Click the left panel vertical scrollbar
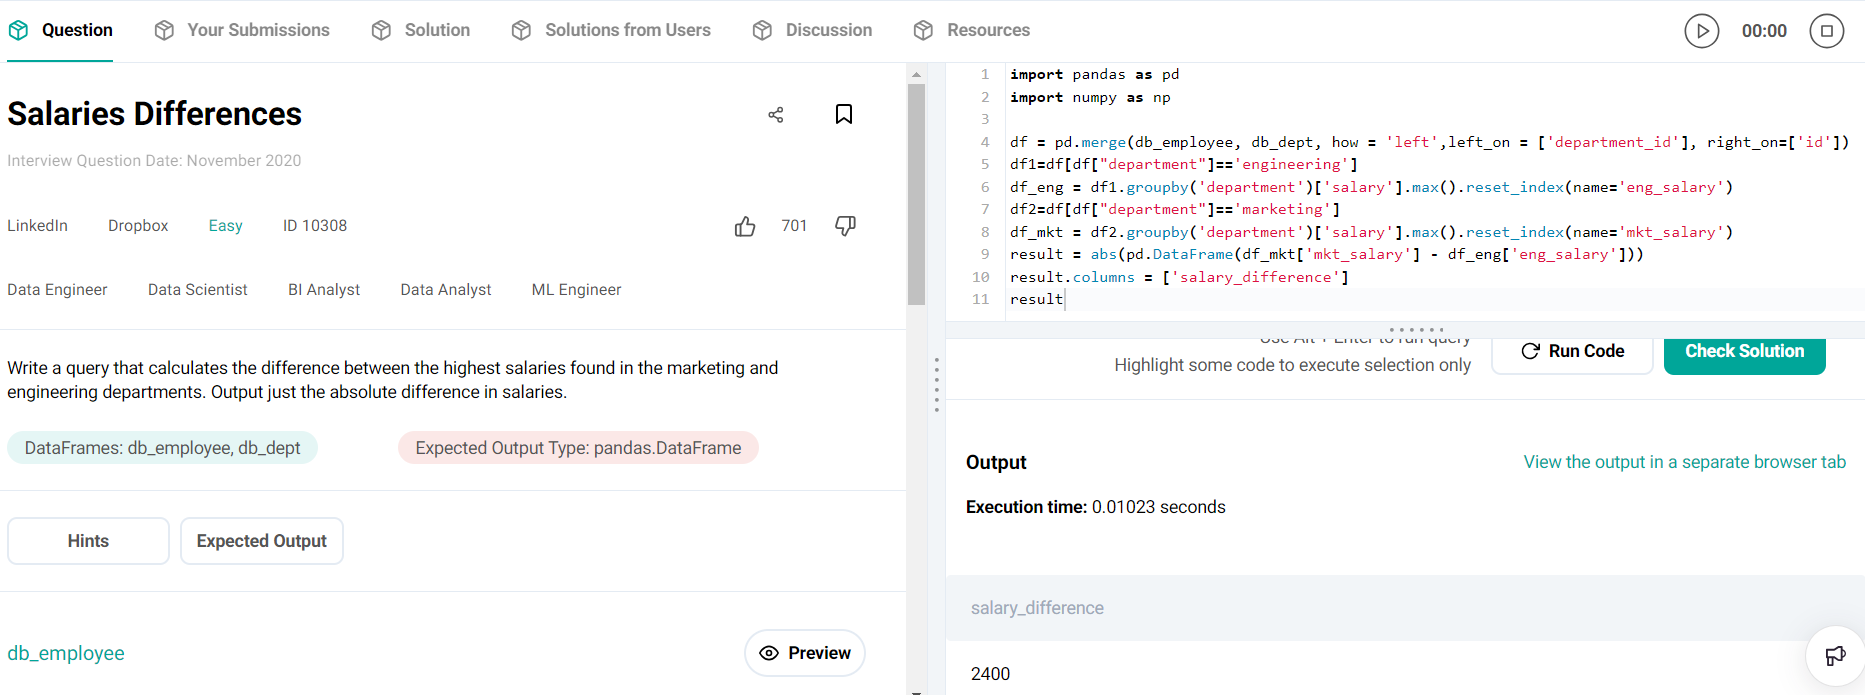This screenshot has height=695, width=1865. coord(916,195)
